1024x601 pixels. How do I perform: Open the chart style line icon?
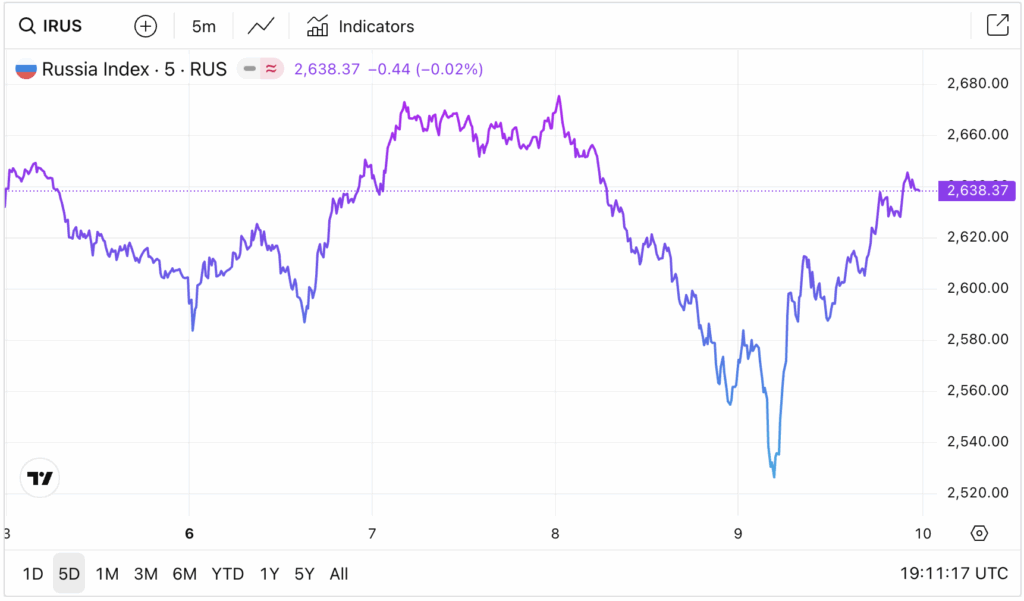click(x=262, y=26)
